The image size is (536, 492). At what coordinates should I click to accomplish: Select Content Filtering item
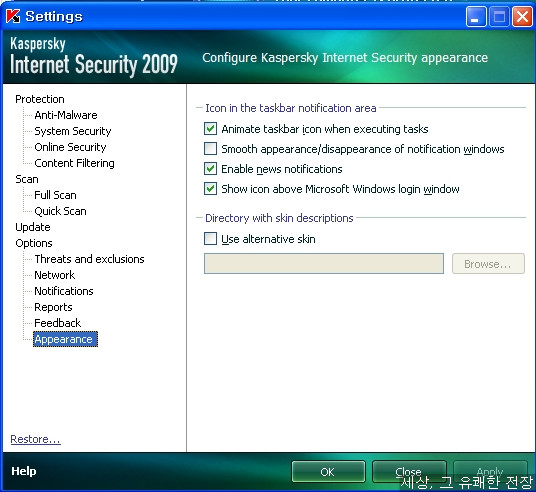pyautogui.click(x=75, y=163)
